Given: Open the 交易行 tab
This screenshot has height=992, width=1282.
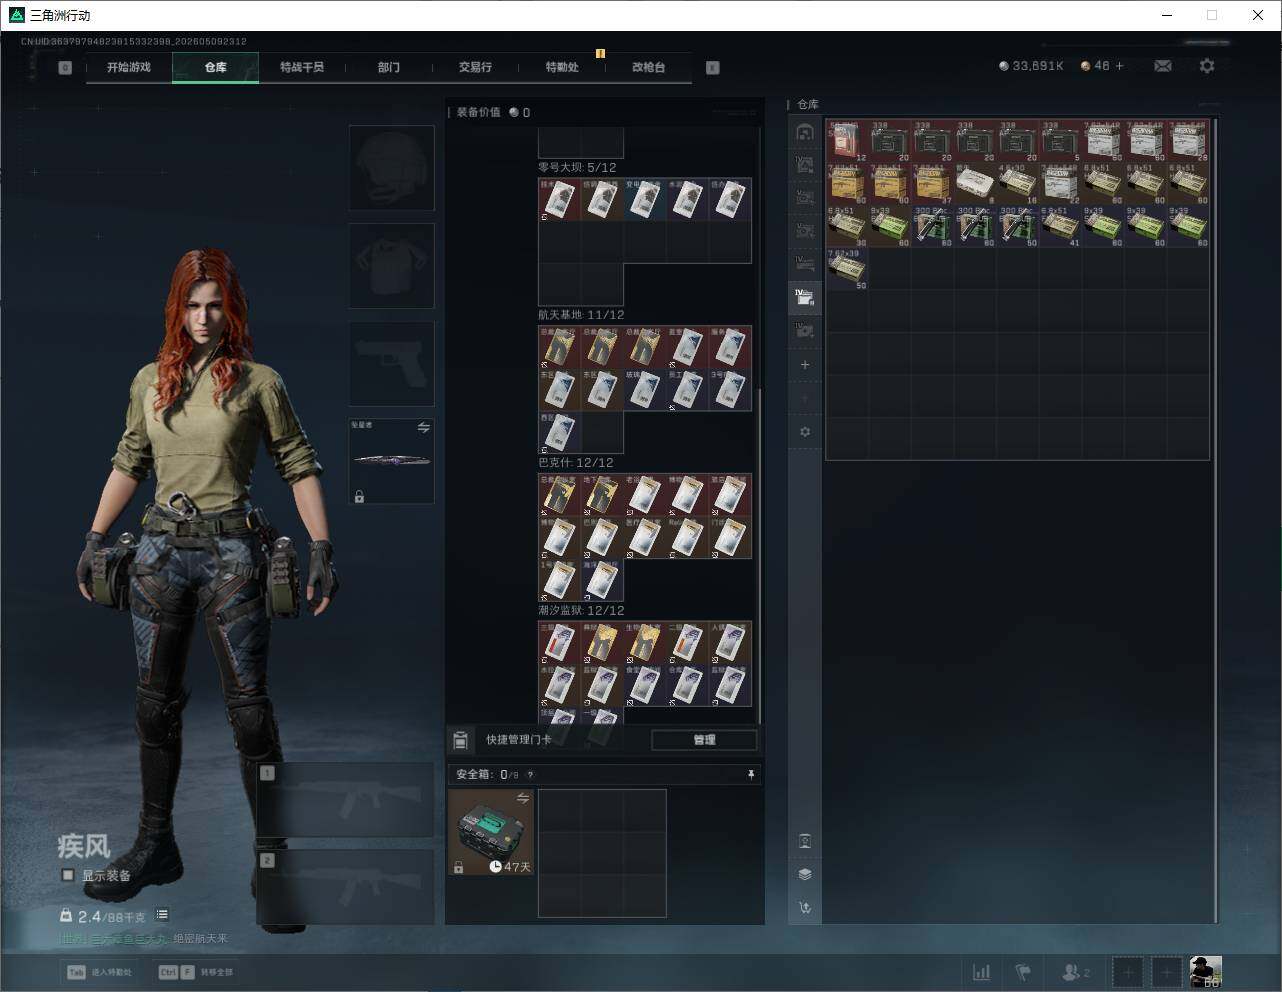Looking at the screenshot, I should click(475, 67).
